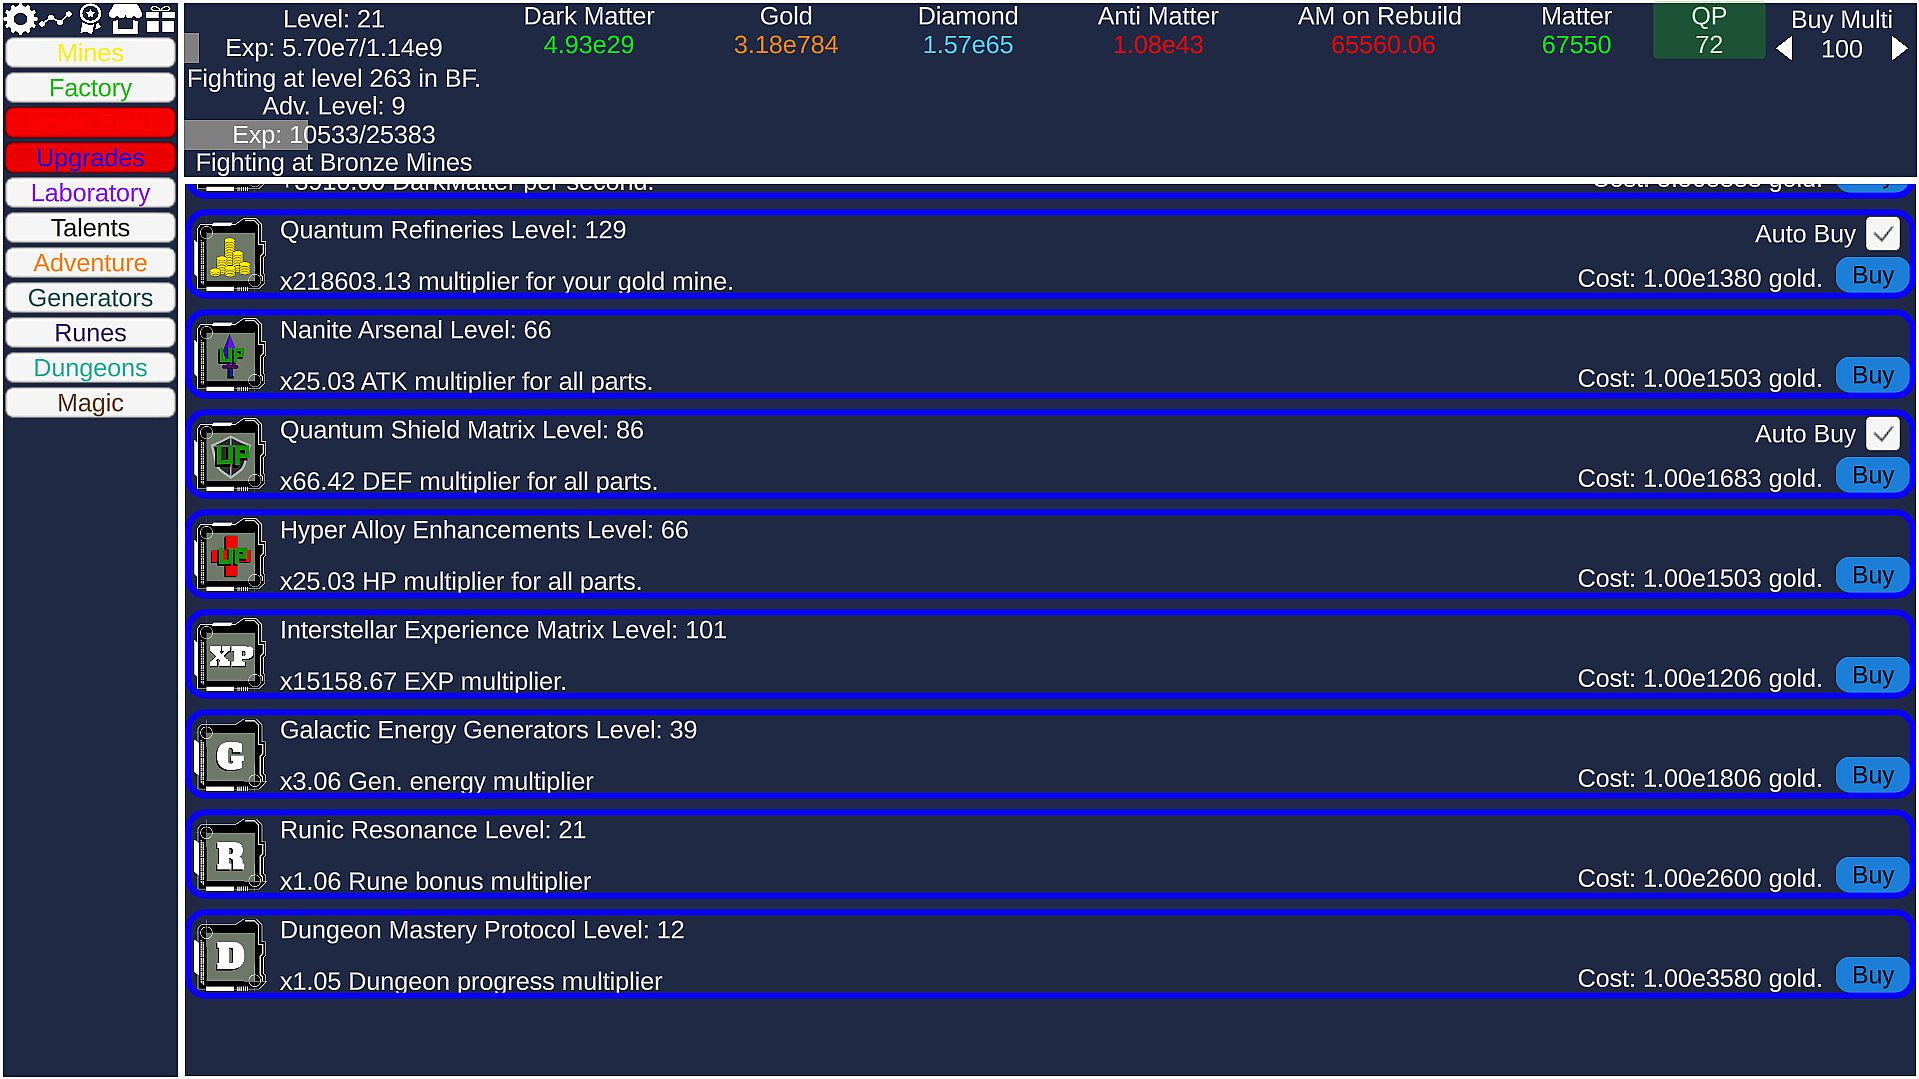Click 'Cost: 1.00e3580 gold.' text
Viewport: 1919px width, 1079px height.
click(1699, 979)
